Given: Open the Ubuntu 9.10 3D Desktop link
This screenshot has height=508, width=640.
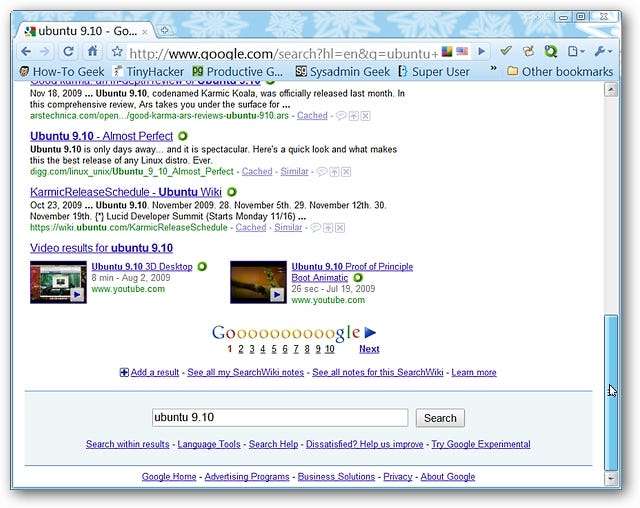Looking at the screenshot, I should [142, 267].
